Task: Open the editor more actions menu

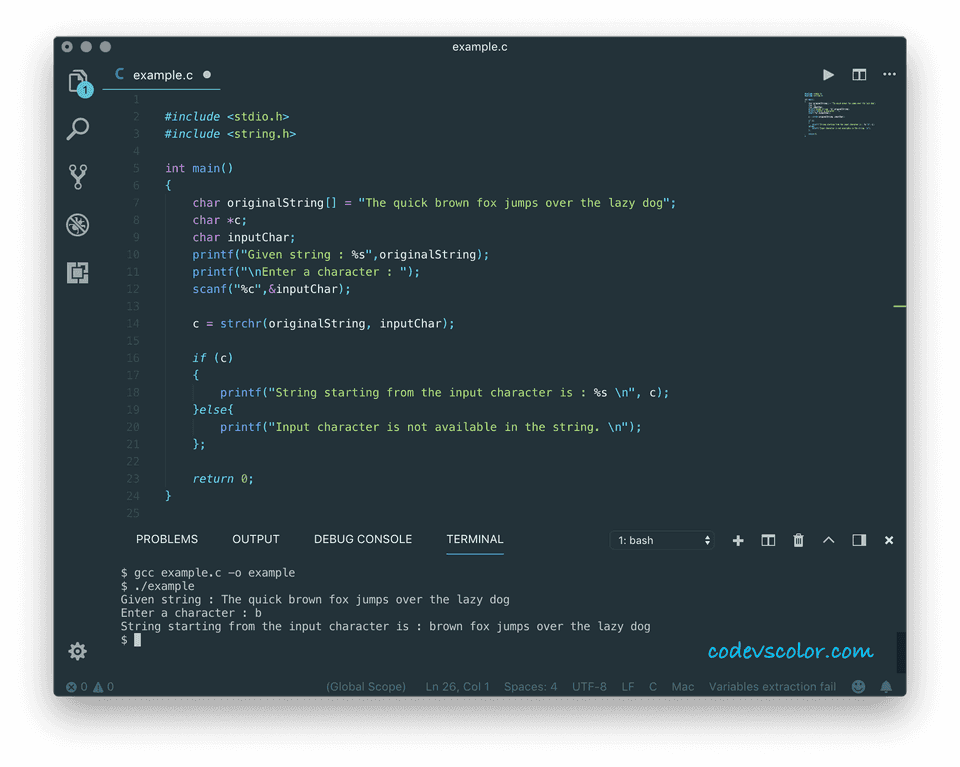Action: [x=889, y=74]
